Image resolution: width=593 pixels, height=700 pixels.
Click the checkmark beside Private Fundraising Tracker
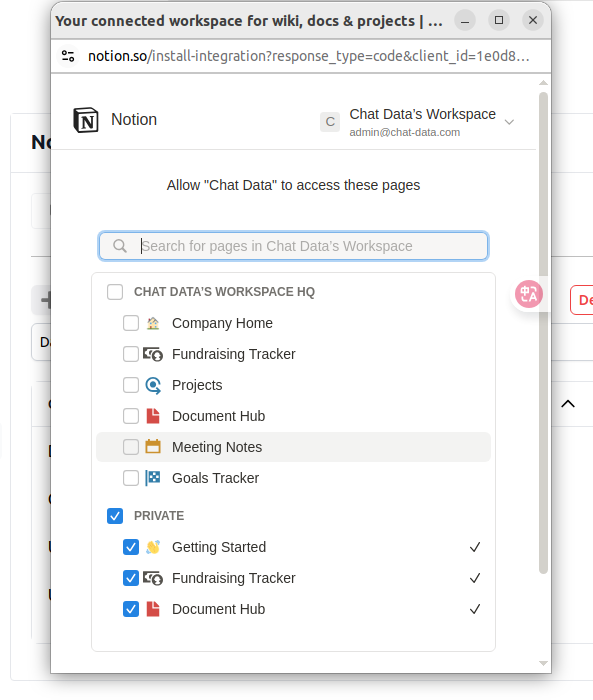[x=475, y=578]
